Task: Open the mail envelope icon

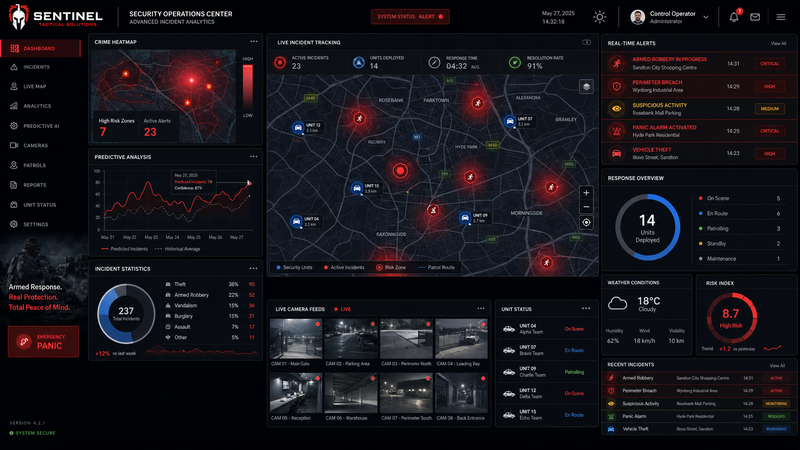Action: tap(755, 17)
